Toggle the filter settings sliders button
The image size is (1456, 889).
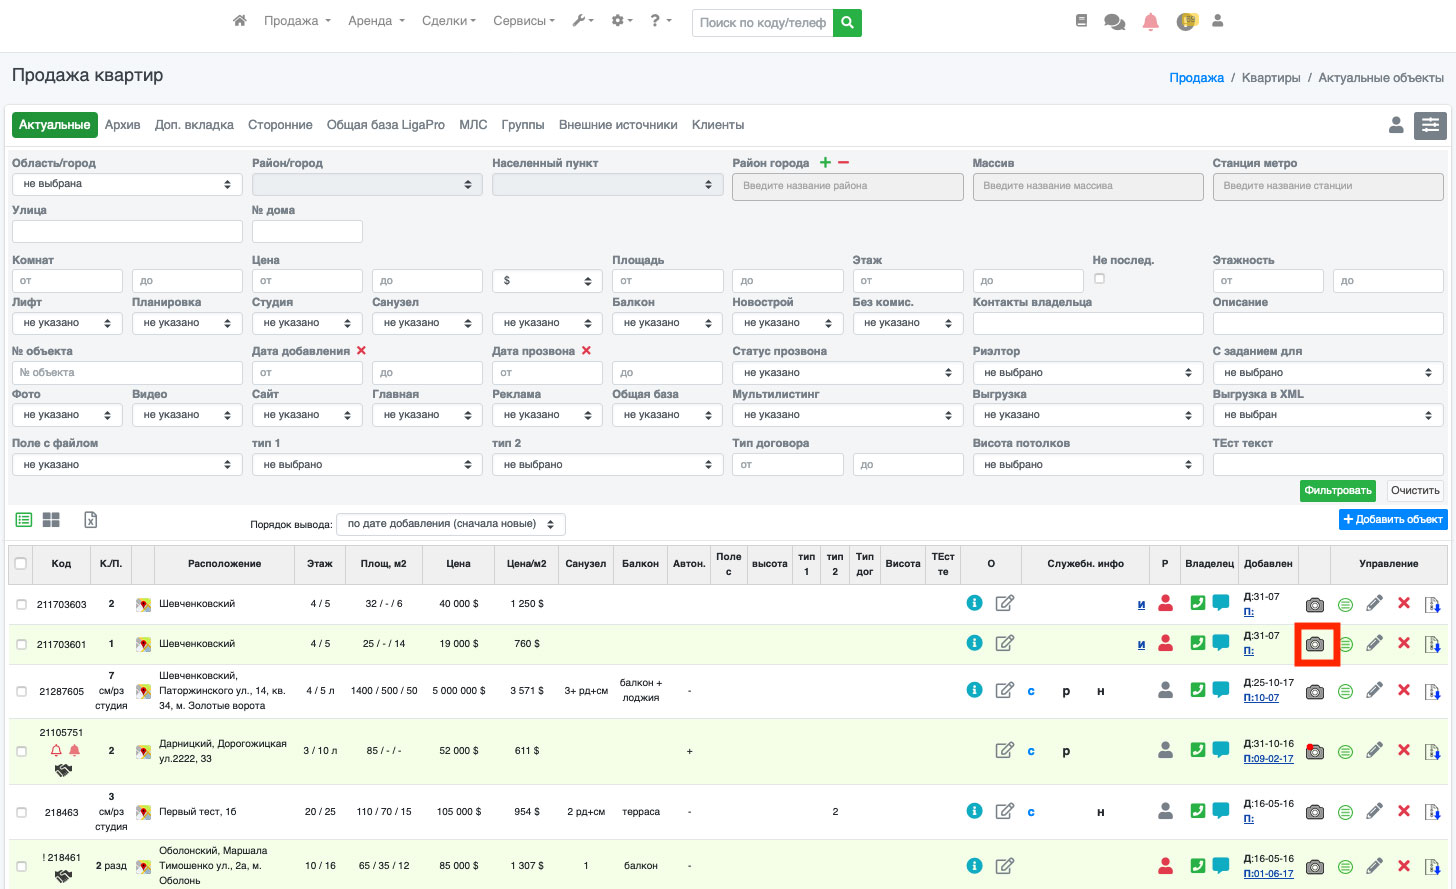pos(1430,125)
